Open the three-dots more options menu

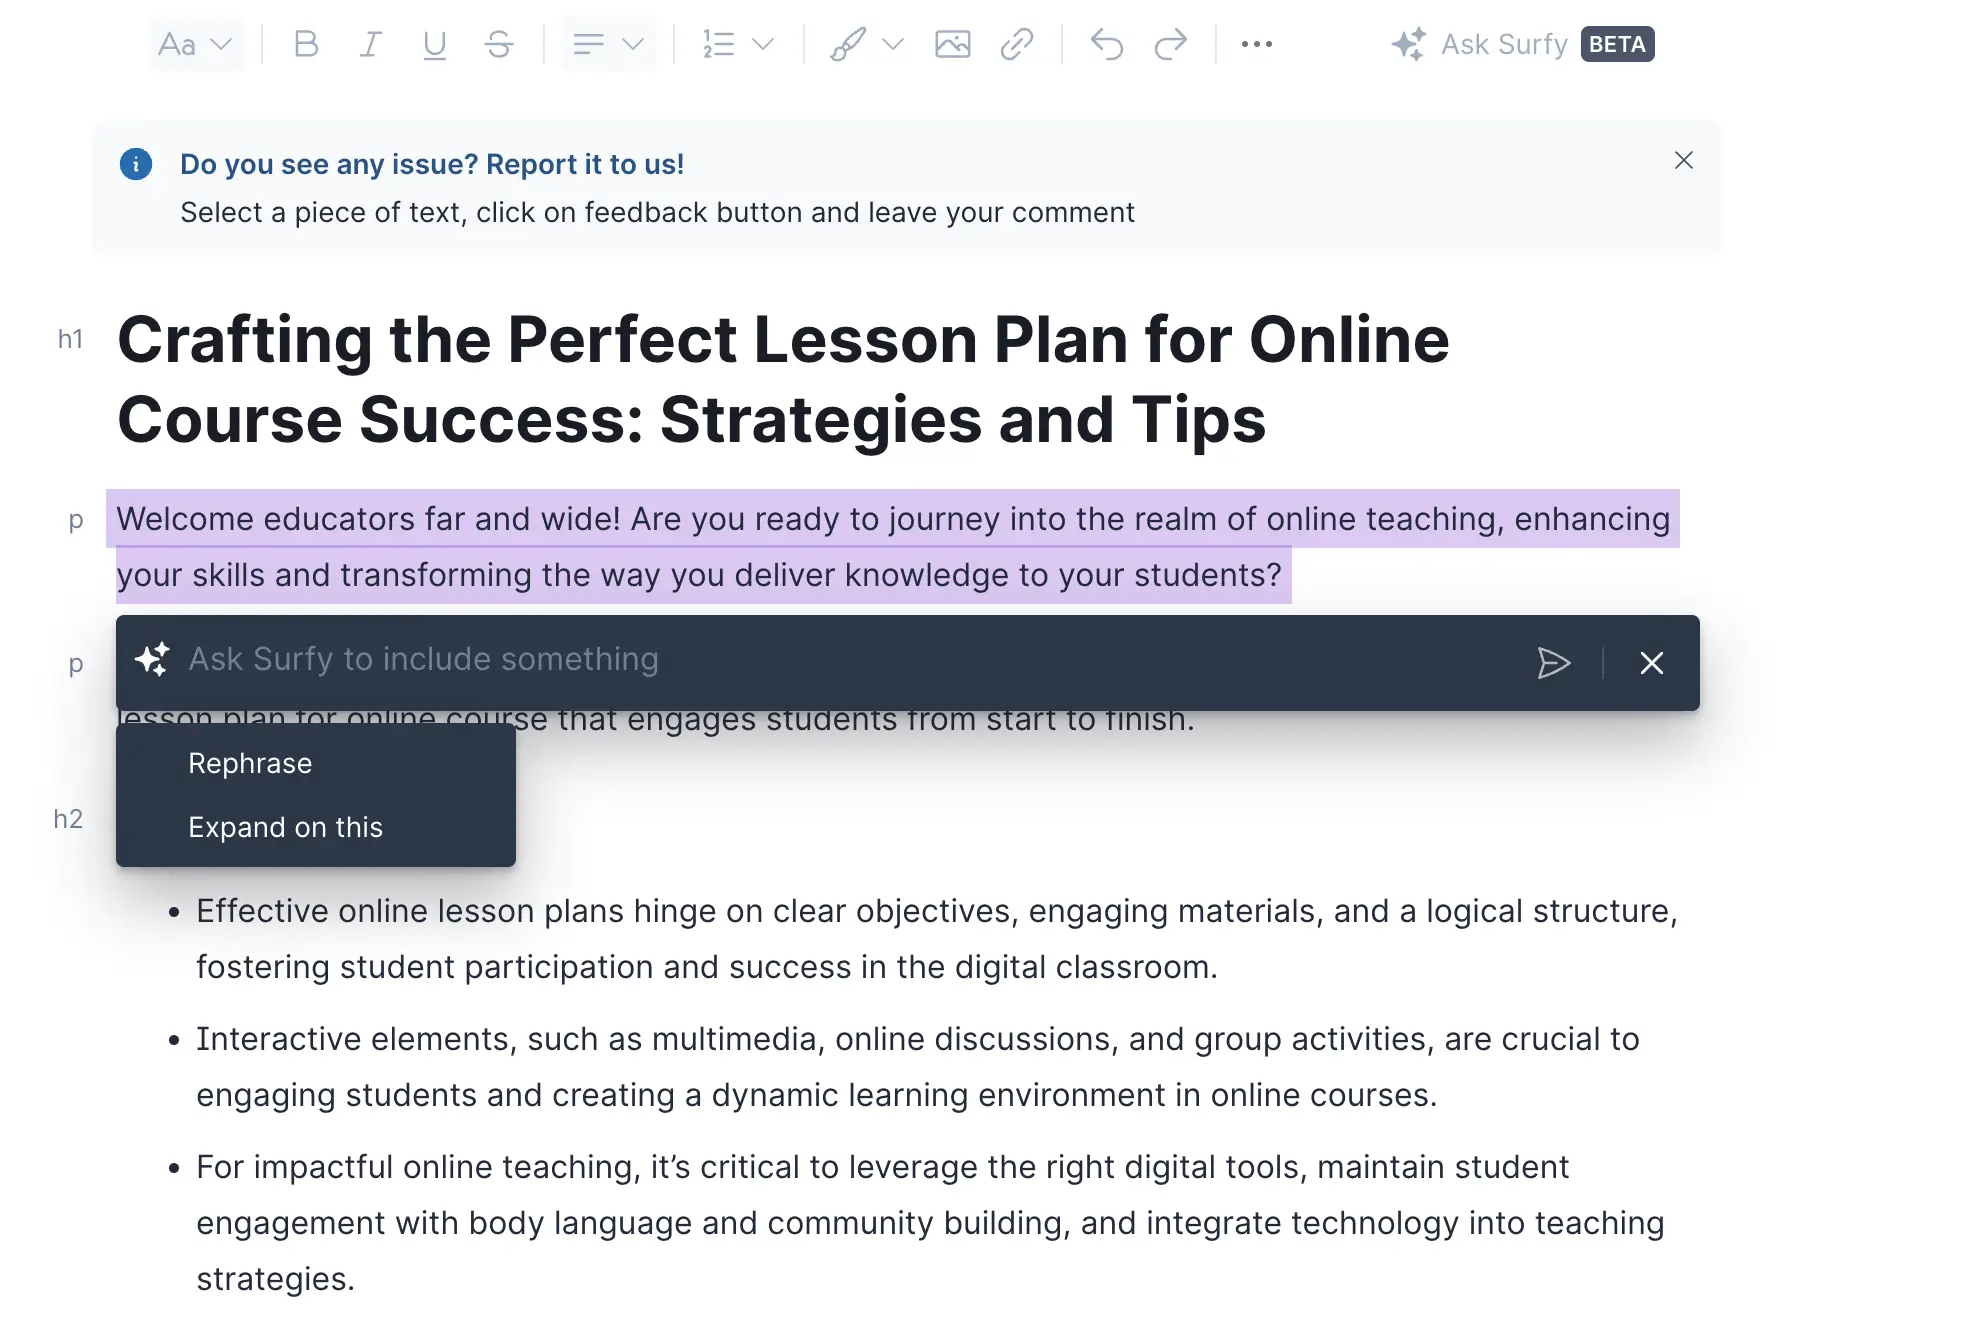1256,44
